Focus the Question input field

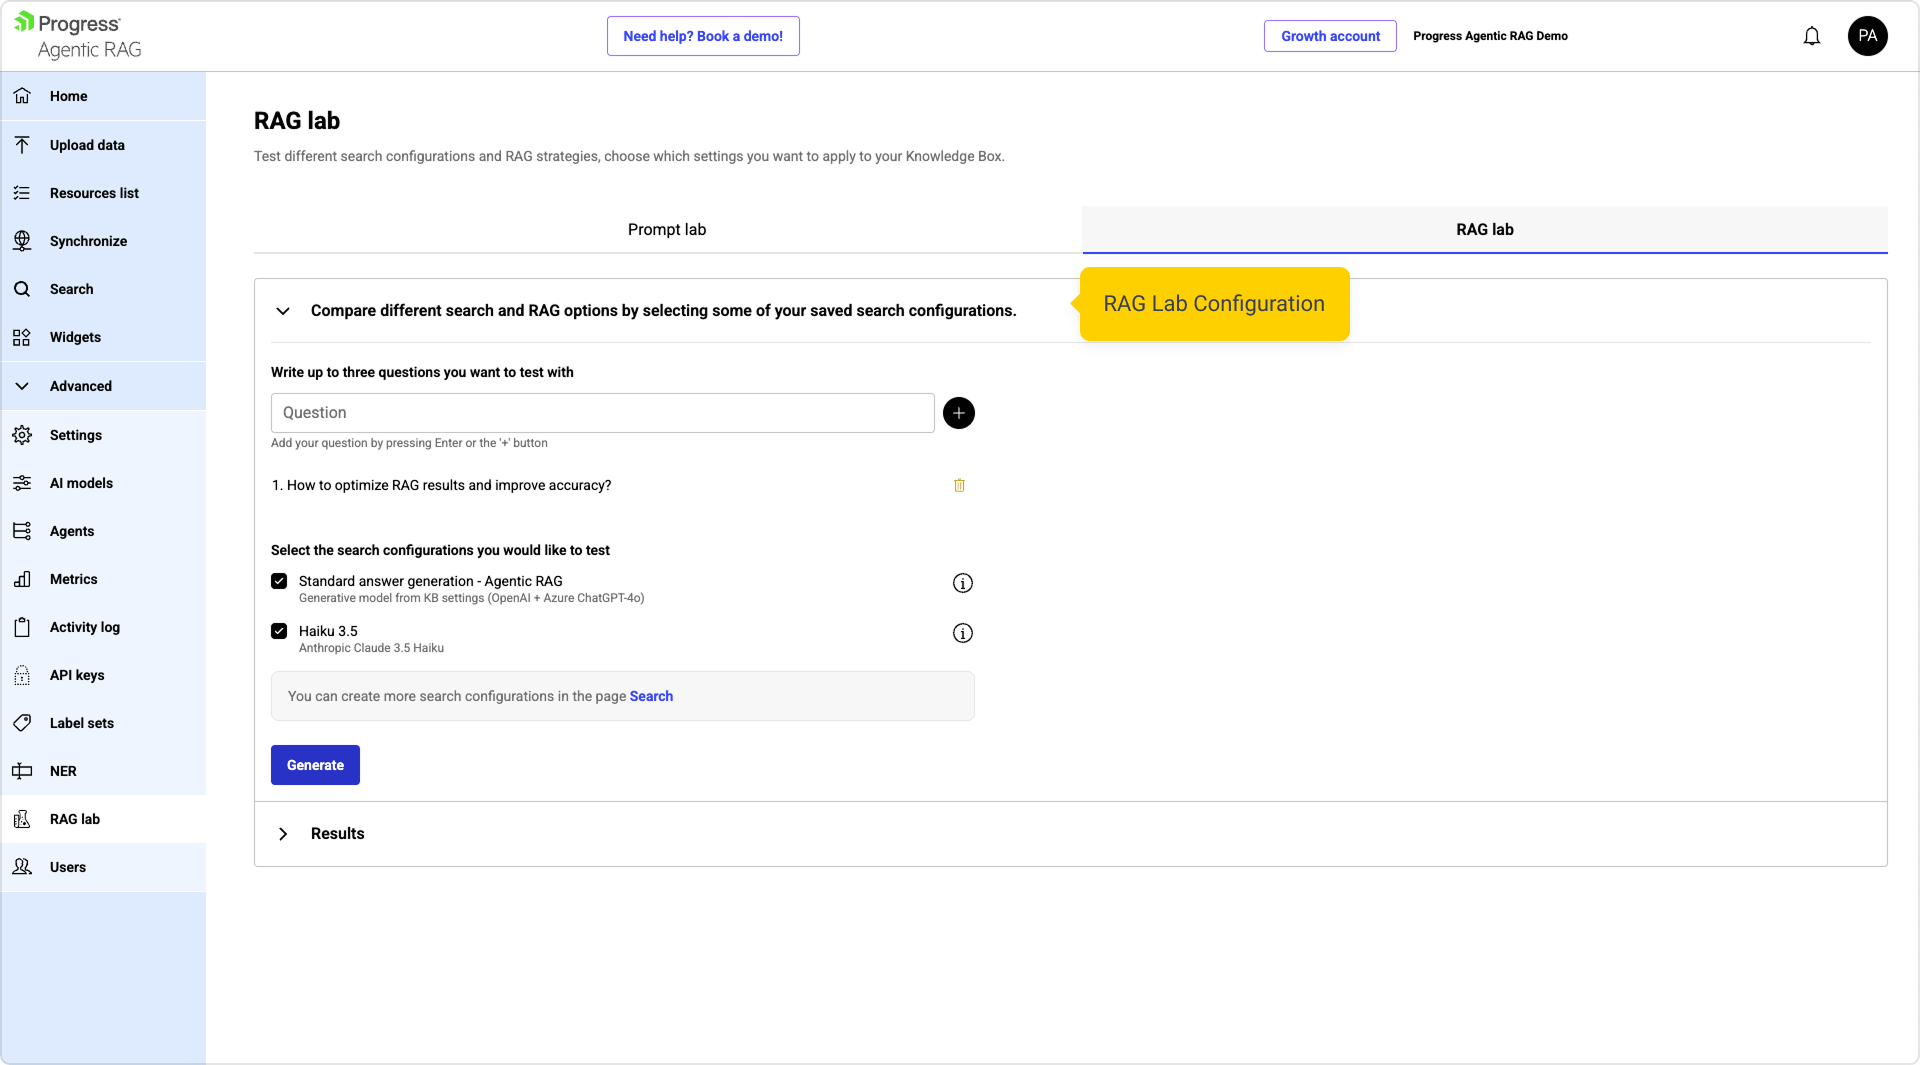point(602,413)
